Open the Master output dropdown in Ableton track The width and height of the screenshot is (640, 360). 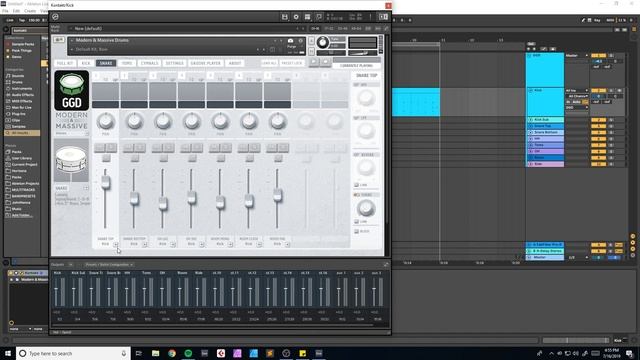click(577, 56)
